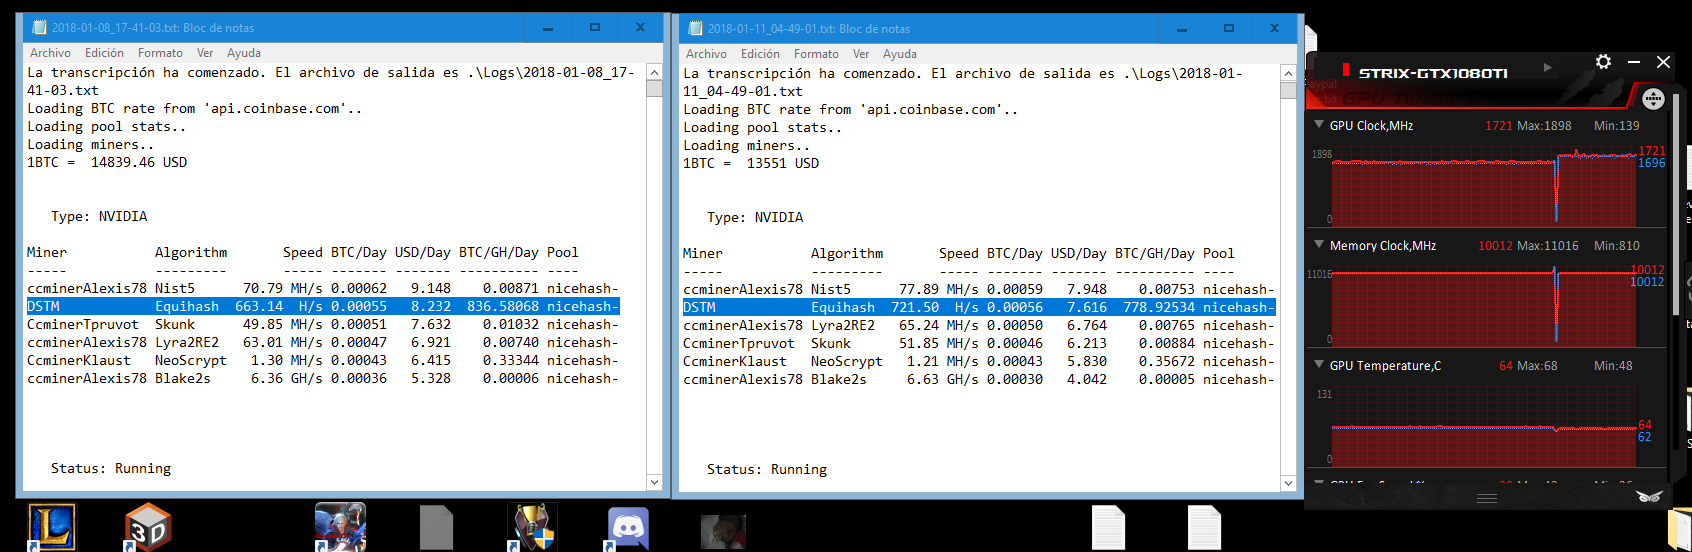Open the GPU Tweak settings gear
This screenshot has width=1692, height=552.
(x=1603, y=62)
